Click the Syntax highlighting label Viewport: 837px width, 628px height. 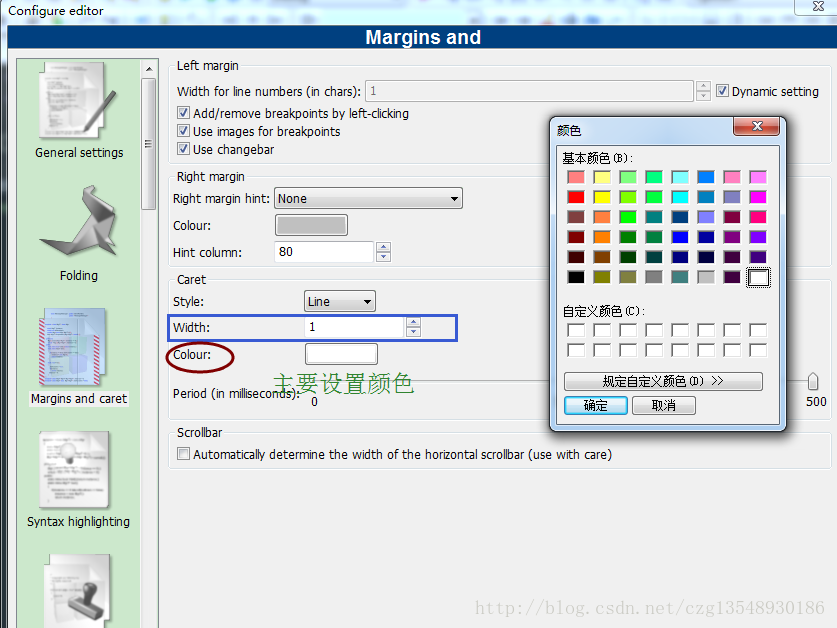pyautogui.click(x=78, y=522)
